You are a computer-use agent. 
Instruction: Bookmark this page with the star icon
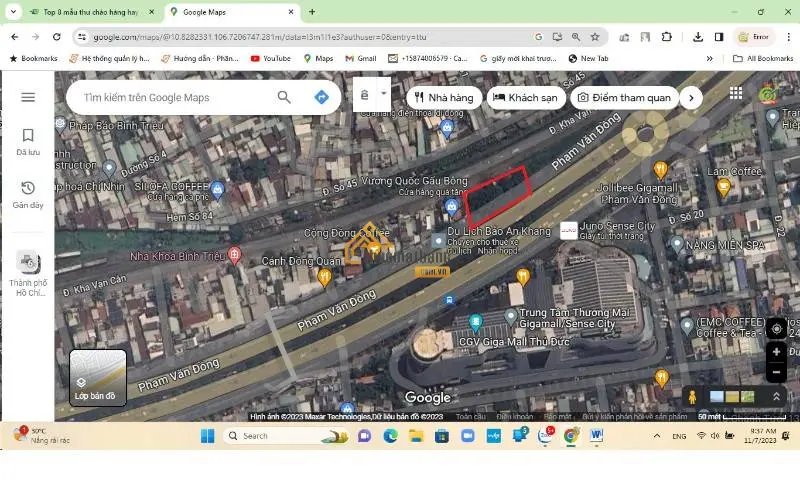coord(595,37)
